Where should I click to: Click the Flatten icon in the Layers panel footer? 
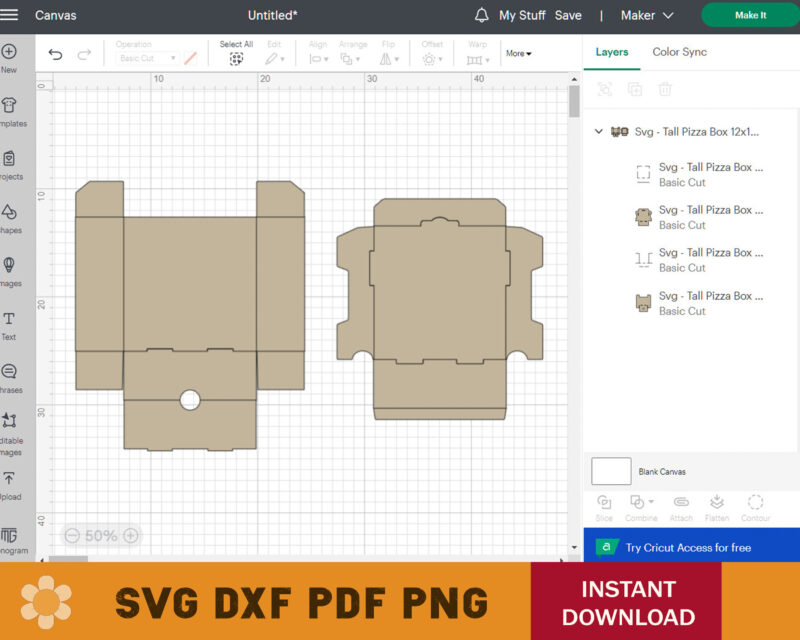tap(717, 505)
